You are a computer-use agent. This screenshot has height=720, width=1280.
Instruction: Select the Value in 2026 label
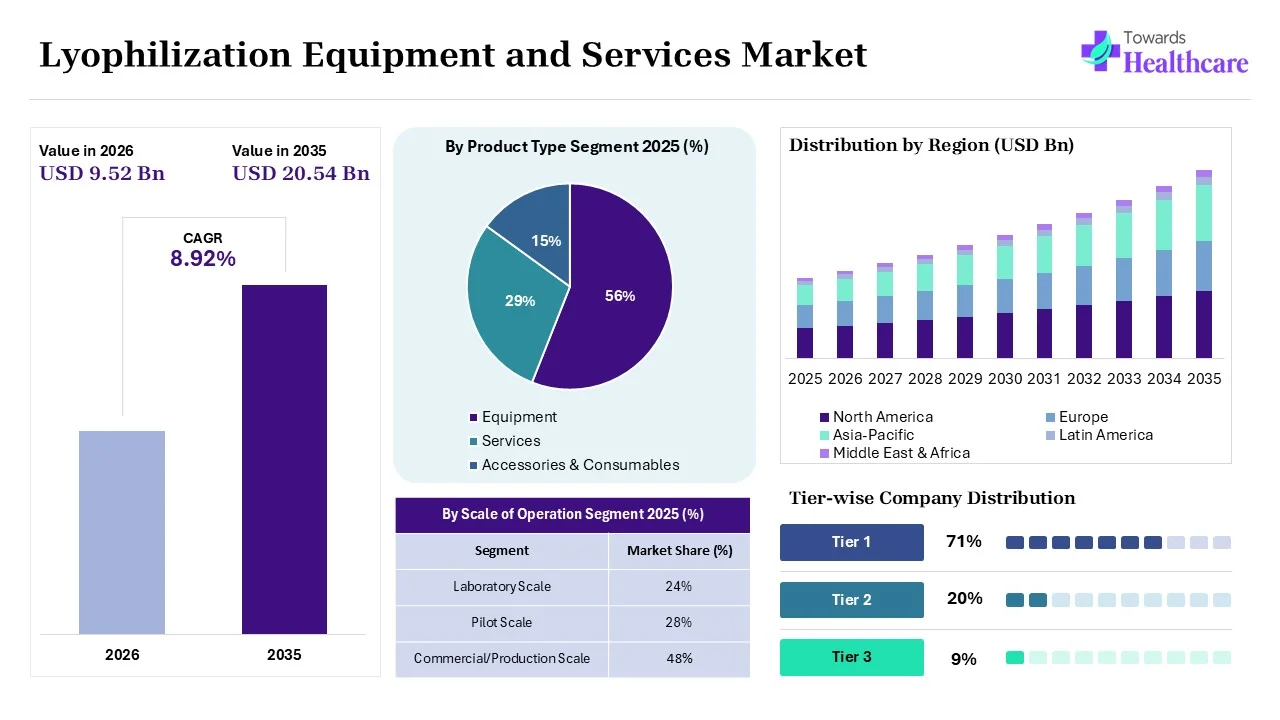(86, 151)
